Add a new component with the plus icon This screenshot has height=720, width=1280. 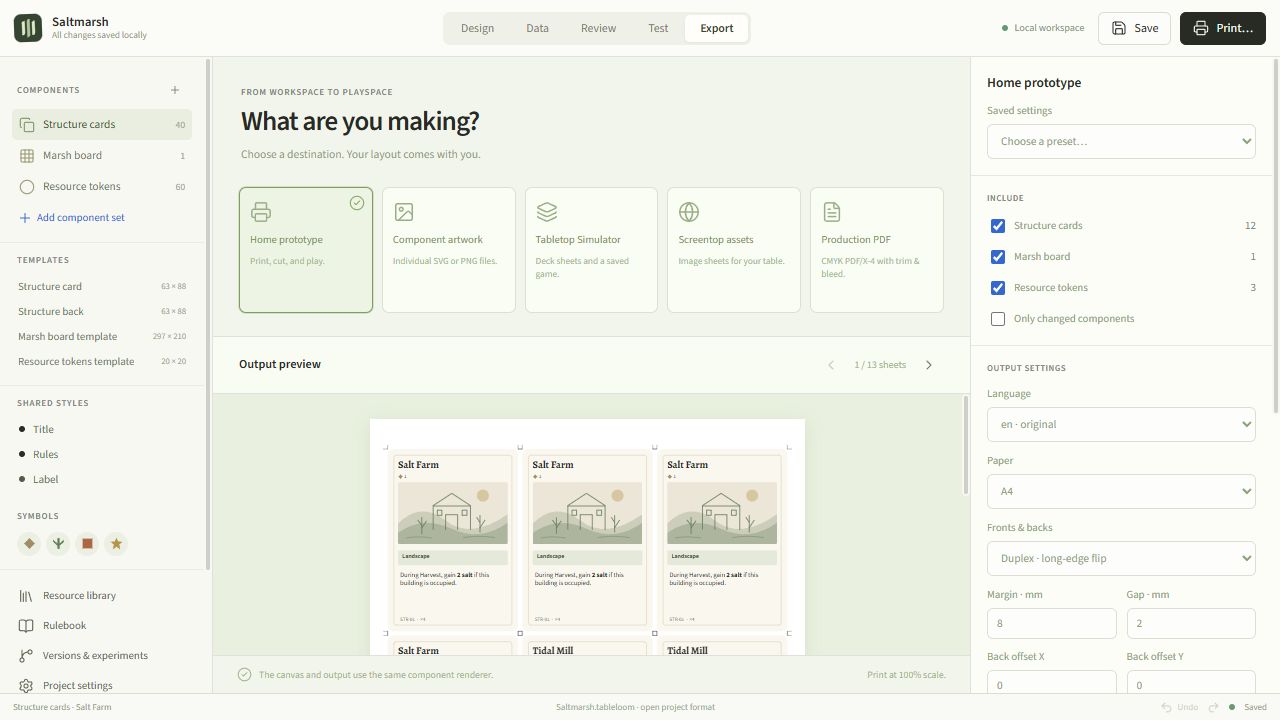[175, 90]
